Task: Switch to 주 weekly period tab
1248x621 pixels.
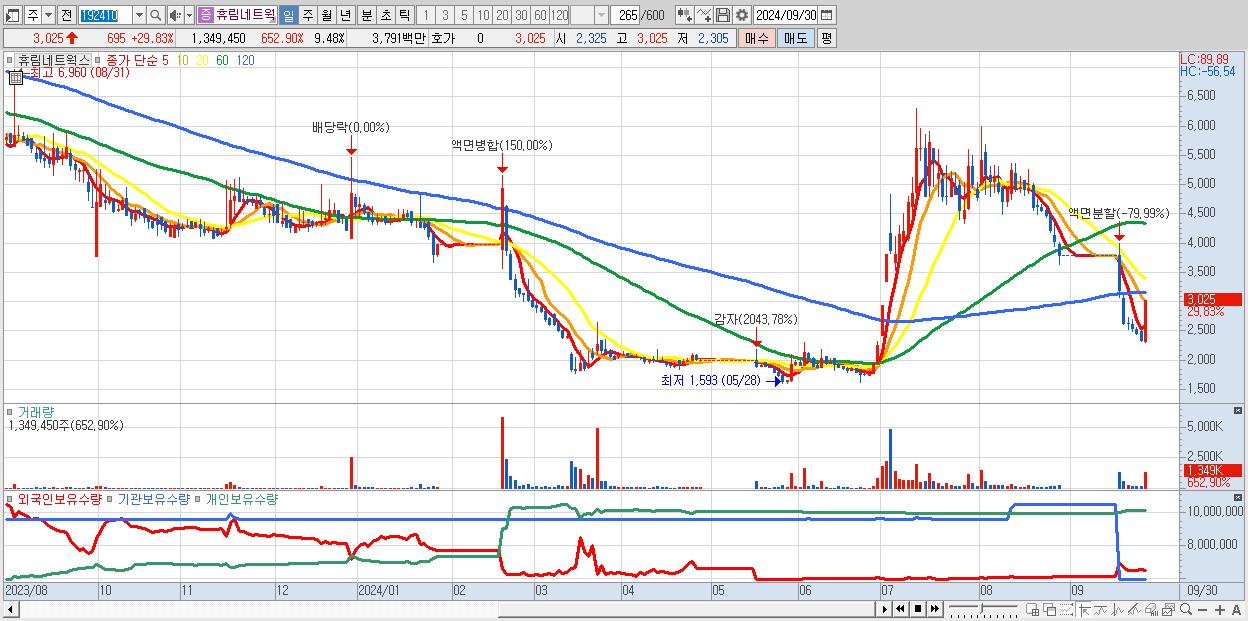Action: click(x=307, y=16)
